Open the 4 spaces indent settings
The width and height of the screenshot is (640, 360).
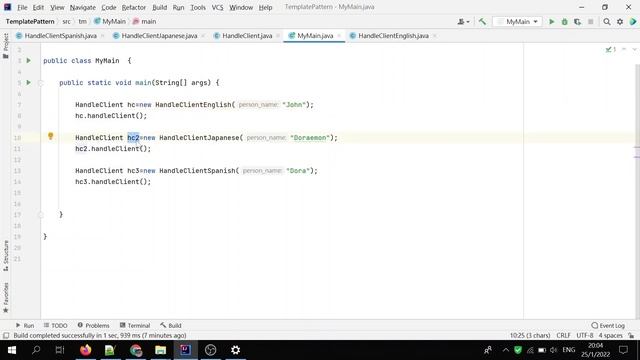point(610,336)
